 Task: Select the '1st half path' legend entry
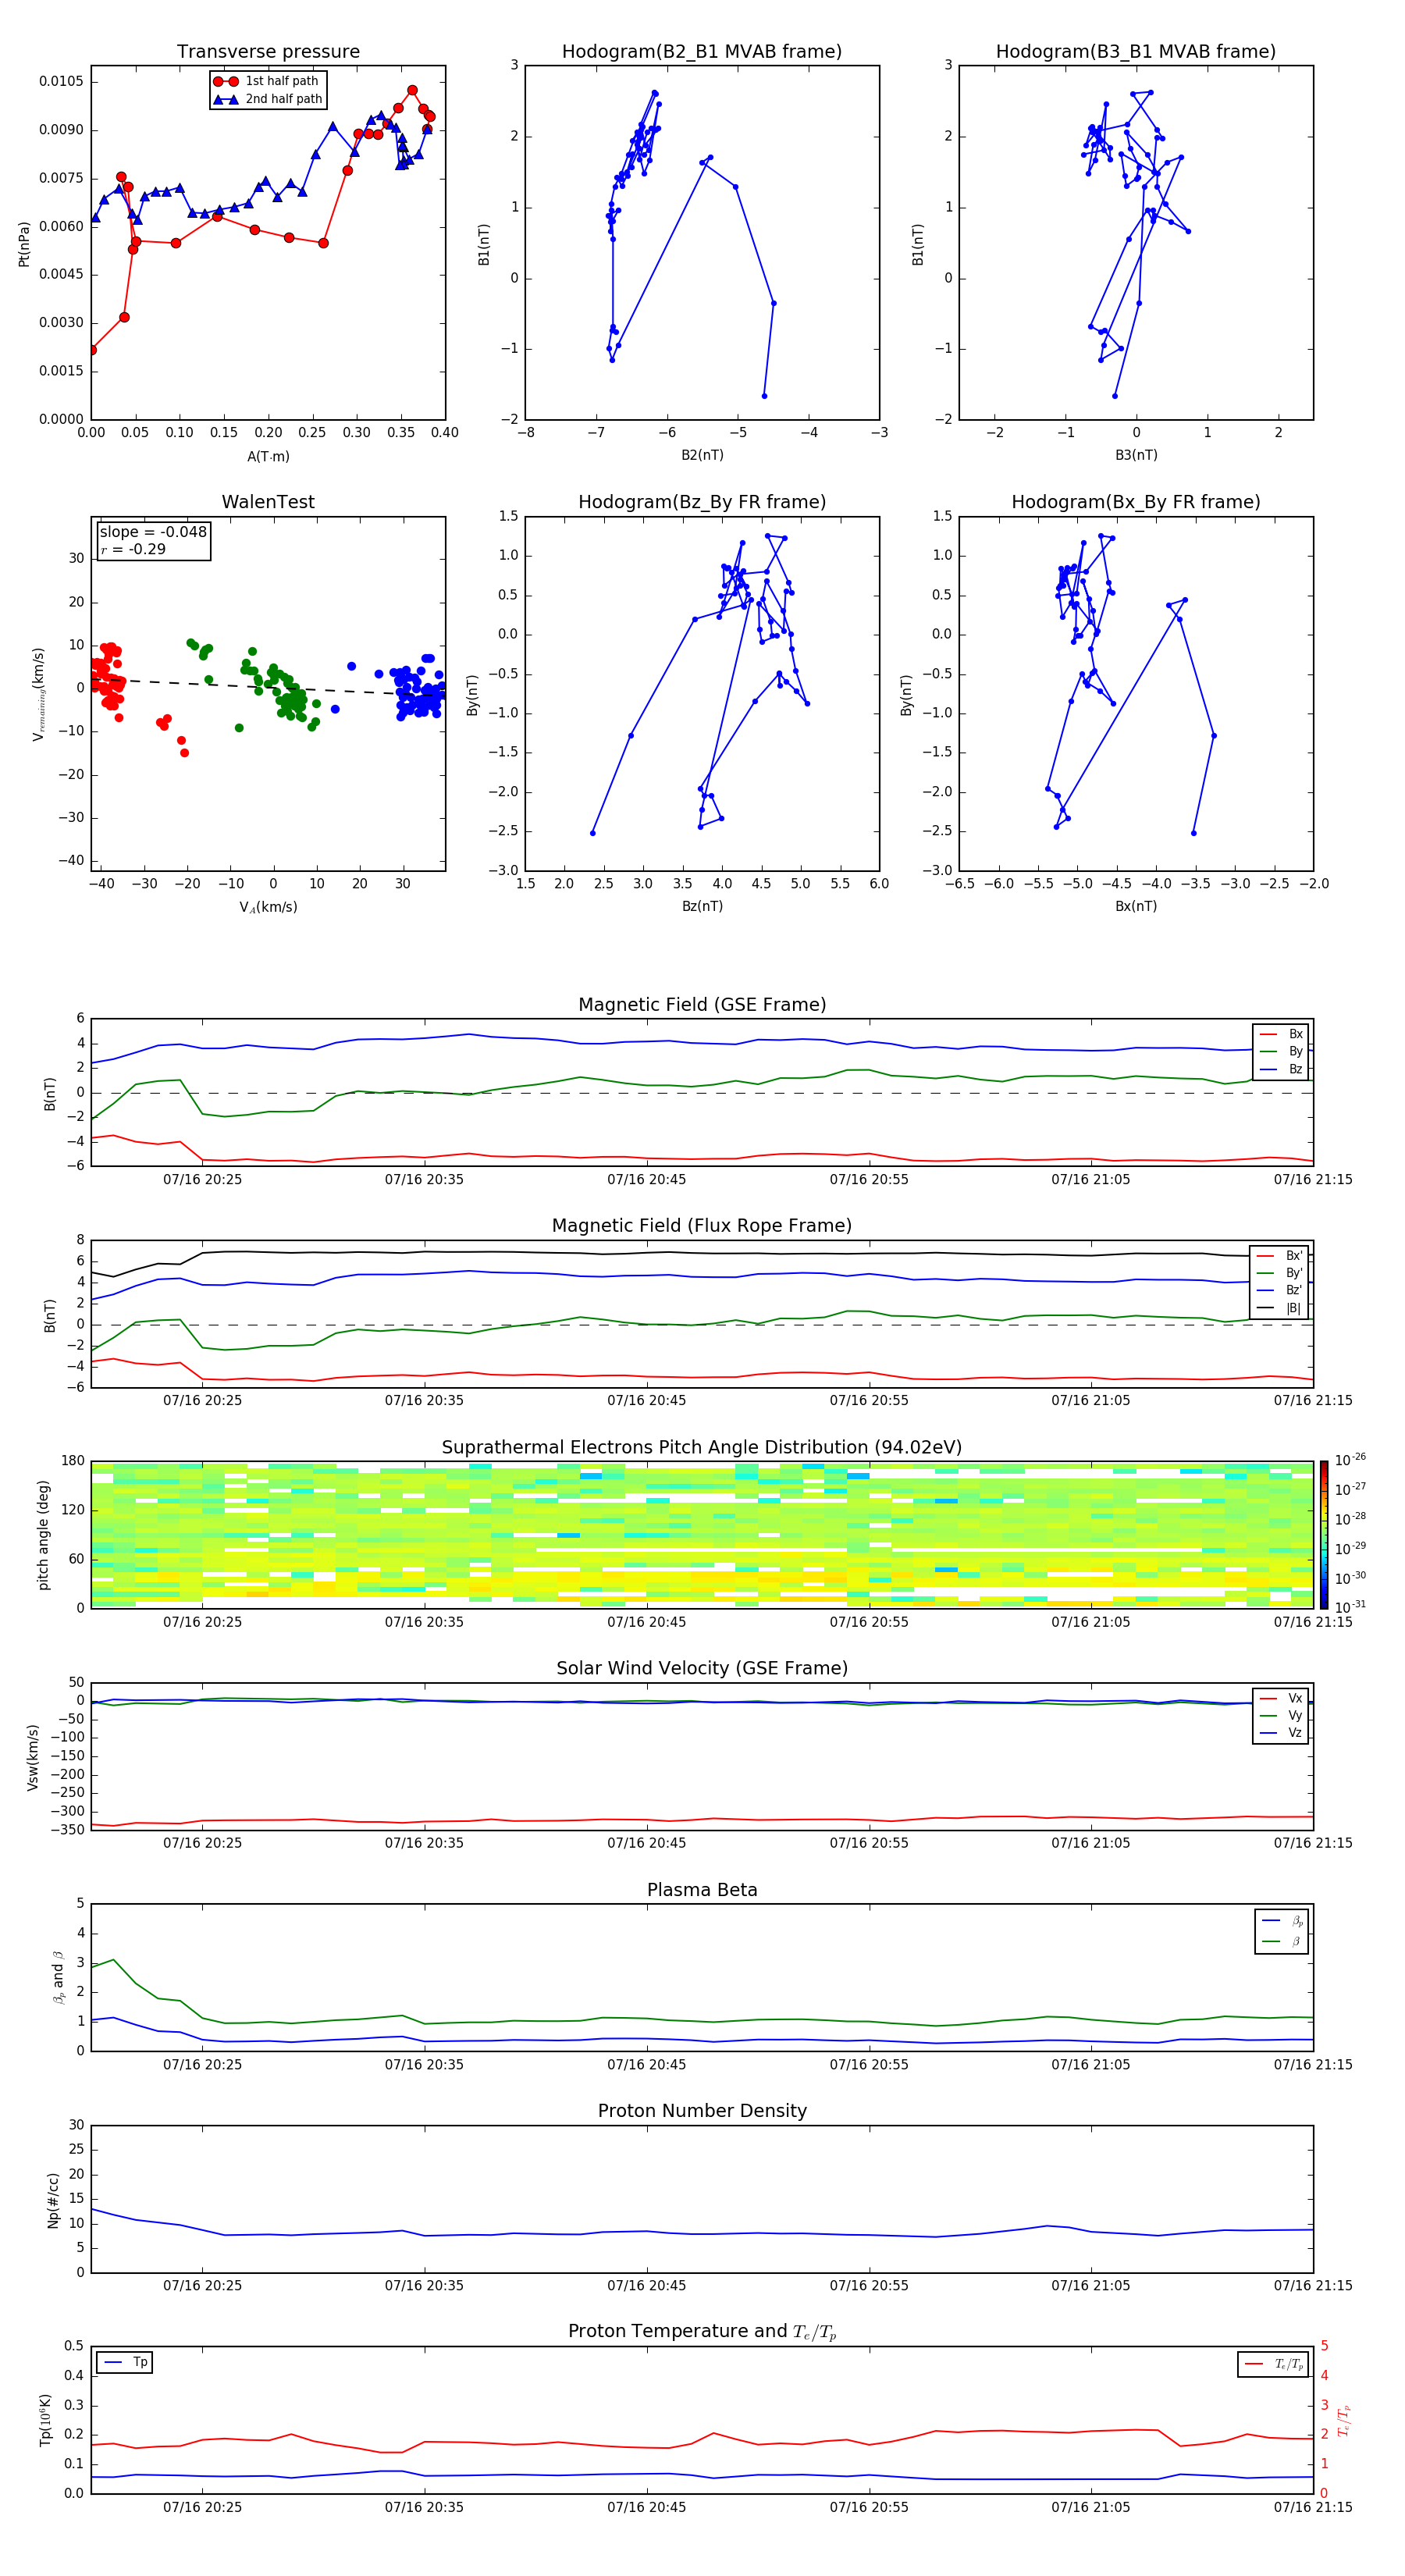pyautogui.click(x=266, y=81)
